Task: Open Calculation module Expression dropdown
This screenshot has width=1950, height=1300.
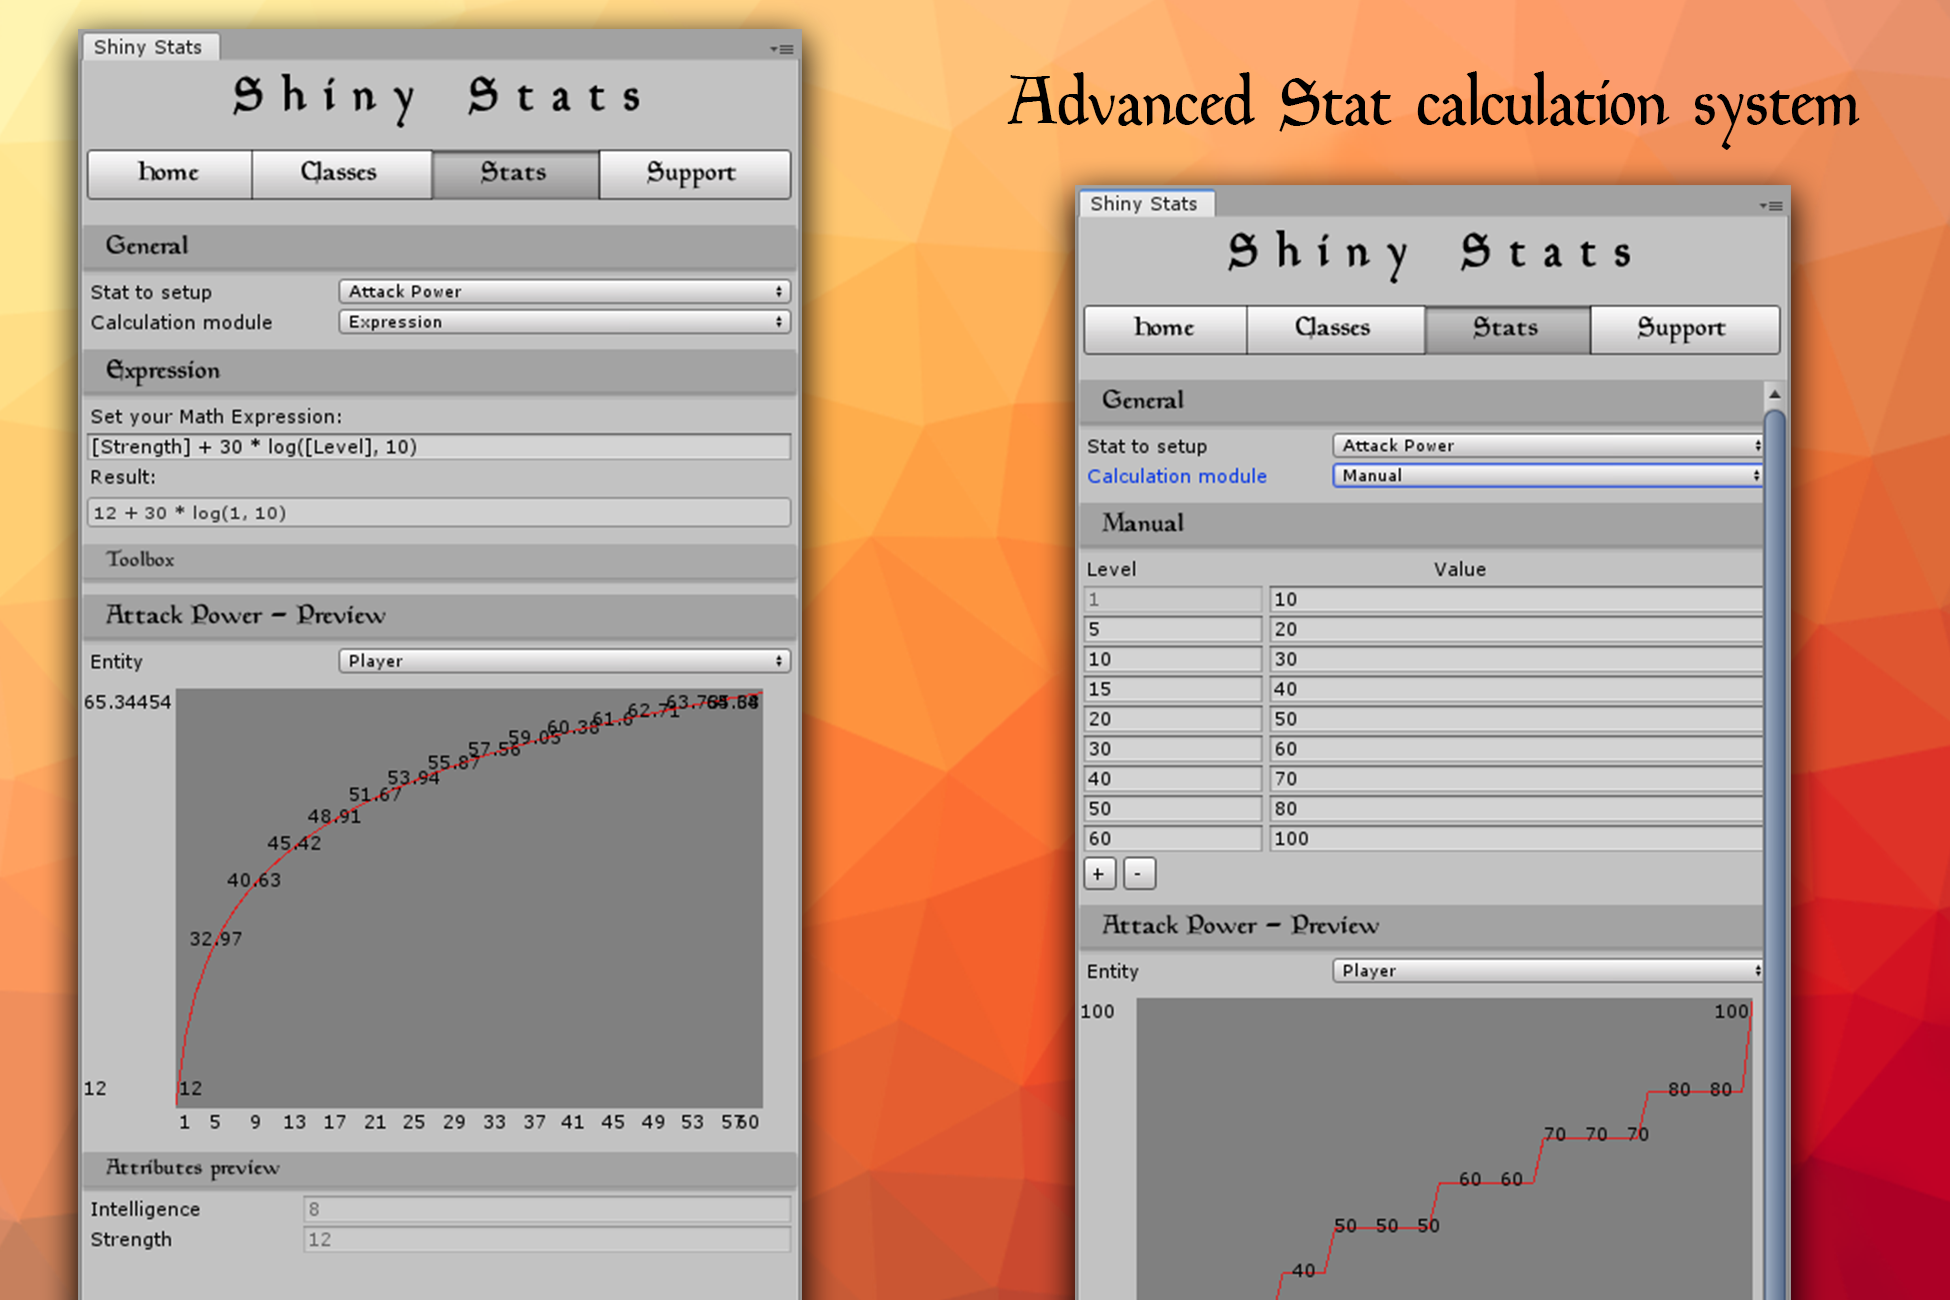Action: coord(564,322)
